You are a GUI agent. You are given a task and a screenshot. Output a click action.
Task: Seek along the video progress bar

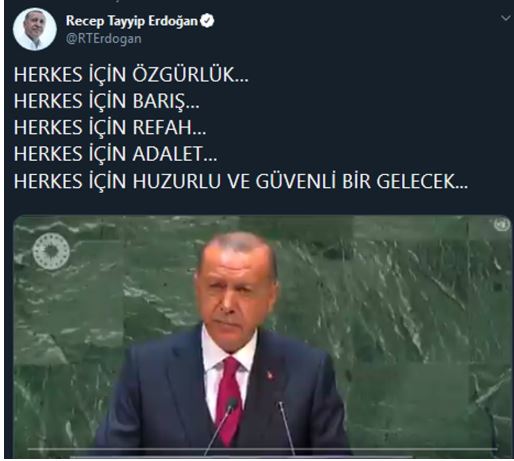(262, 450)
